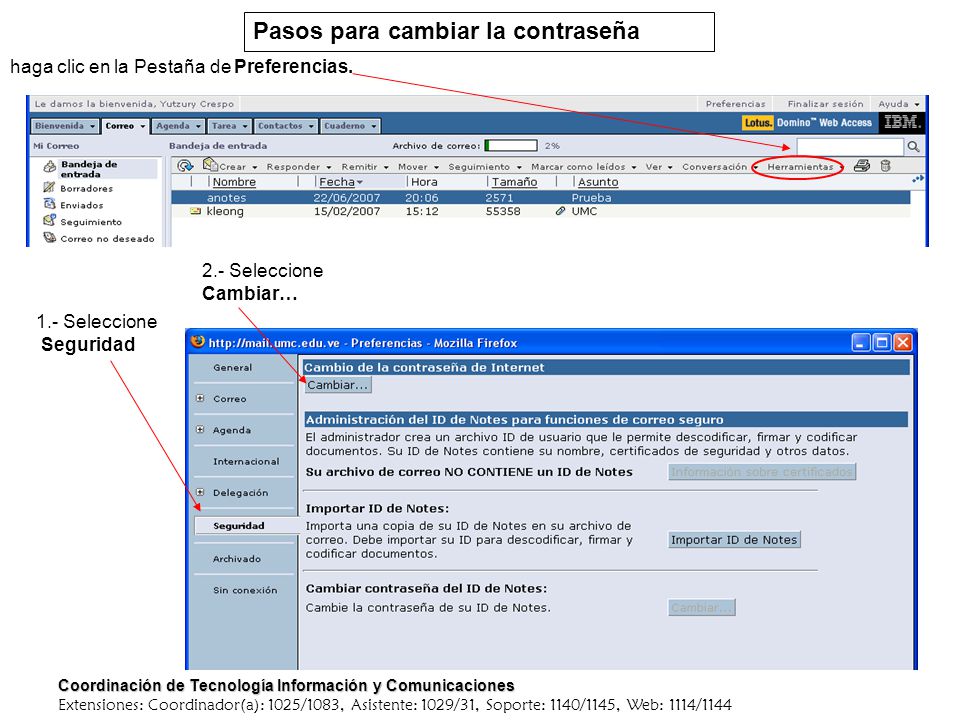Click the mail search input field
Image resolution: width=960 pixels, height=720 pixels.
tap(850, 146)
